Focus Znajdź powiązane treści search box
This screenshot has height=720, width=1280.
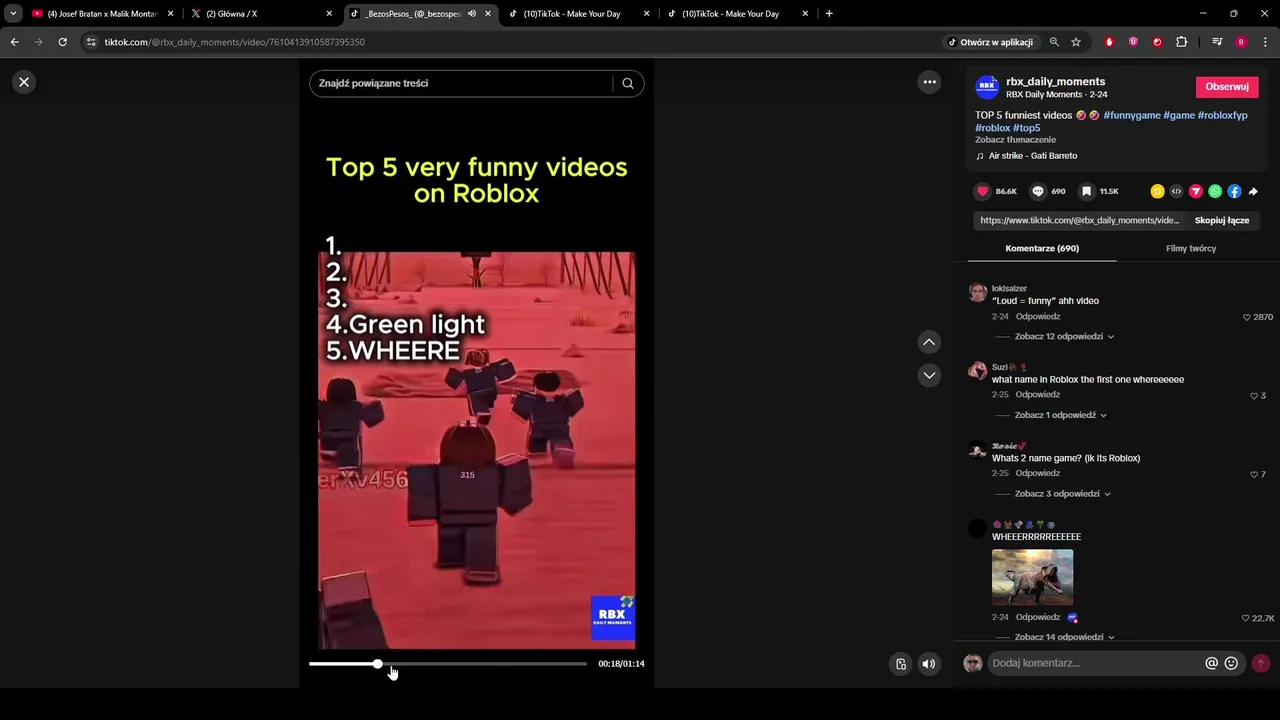(464, 83)
